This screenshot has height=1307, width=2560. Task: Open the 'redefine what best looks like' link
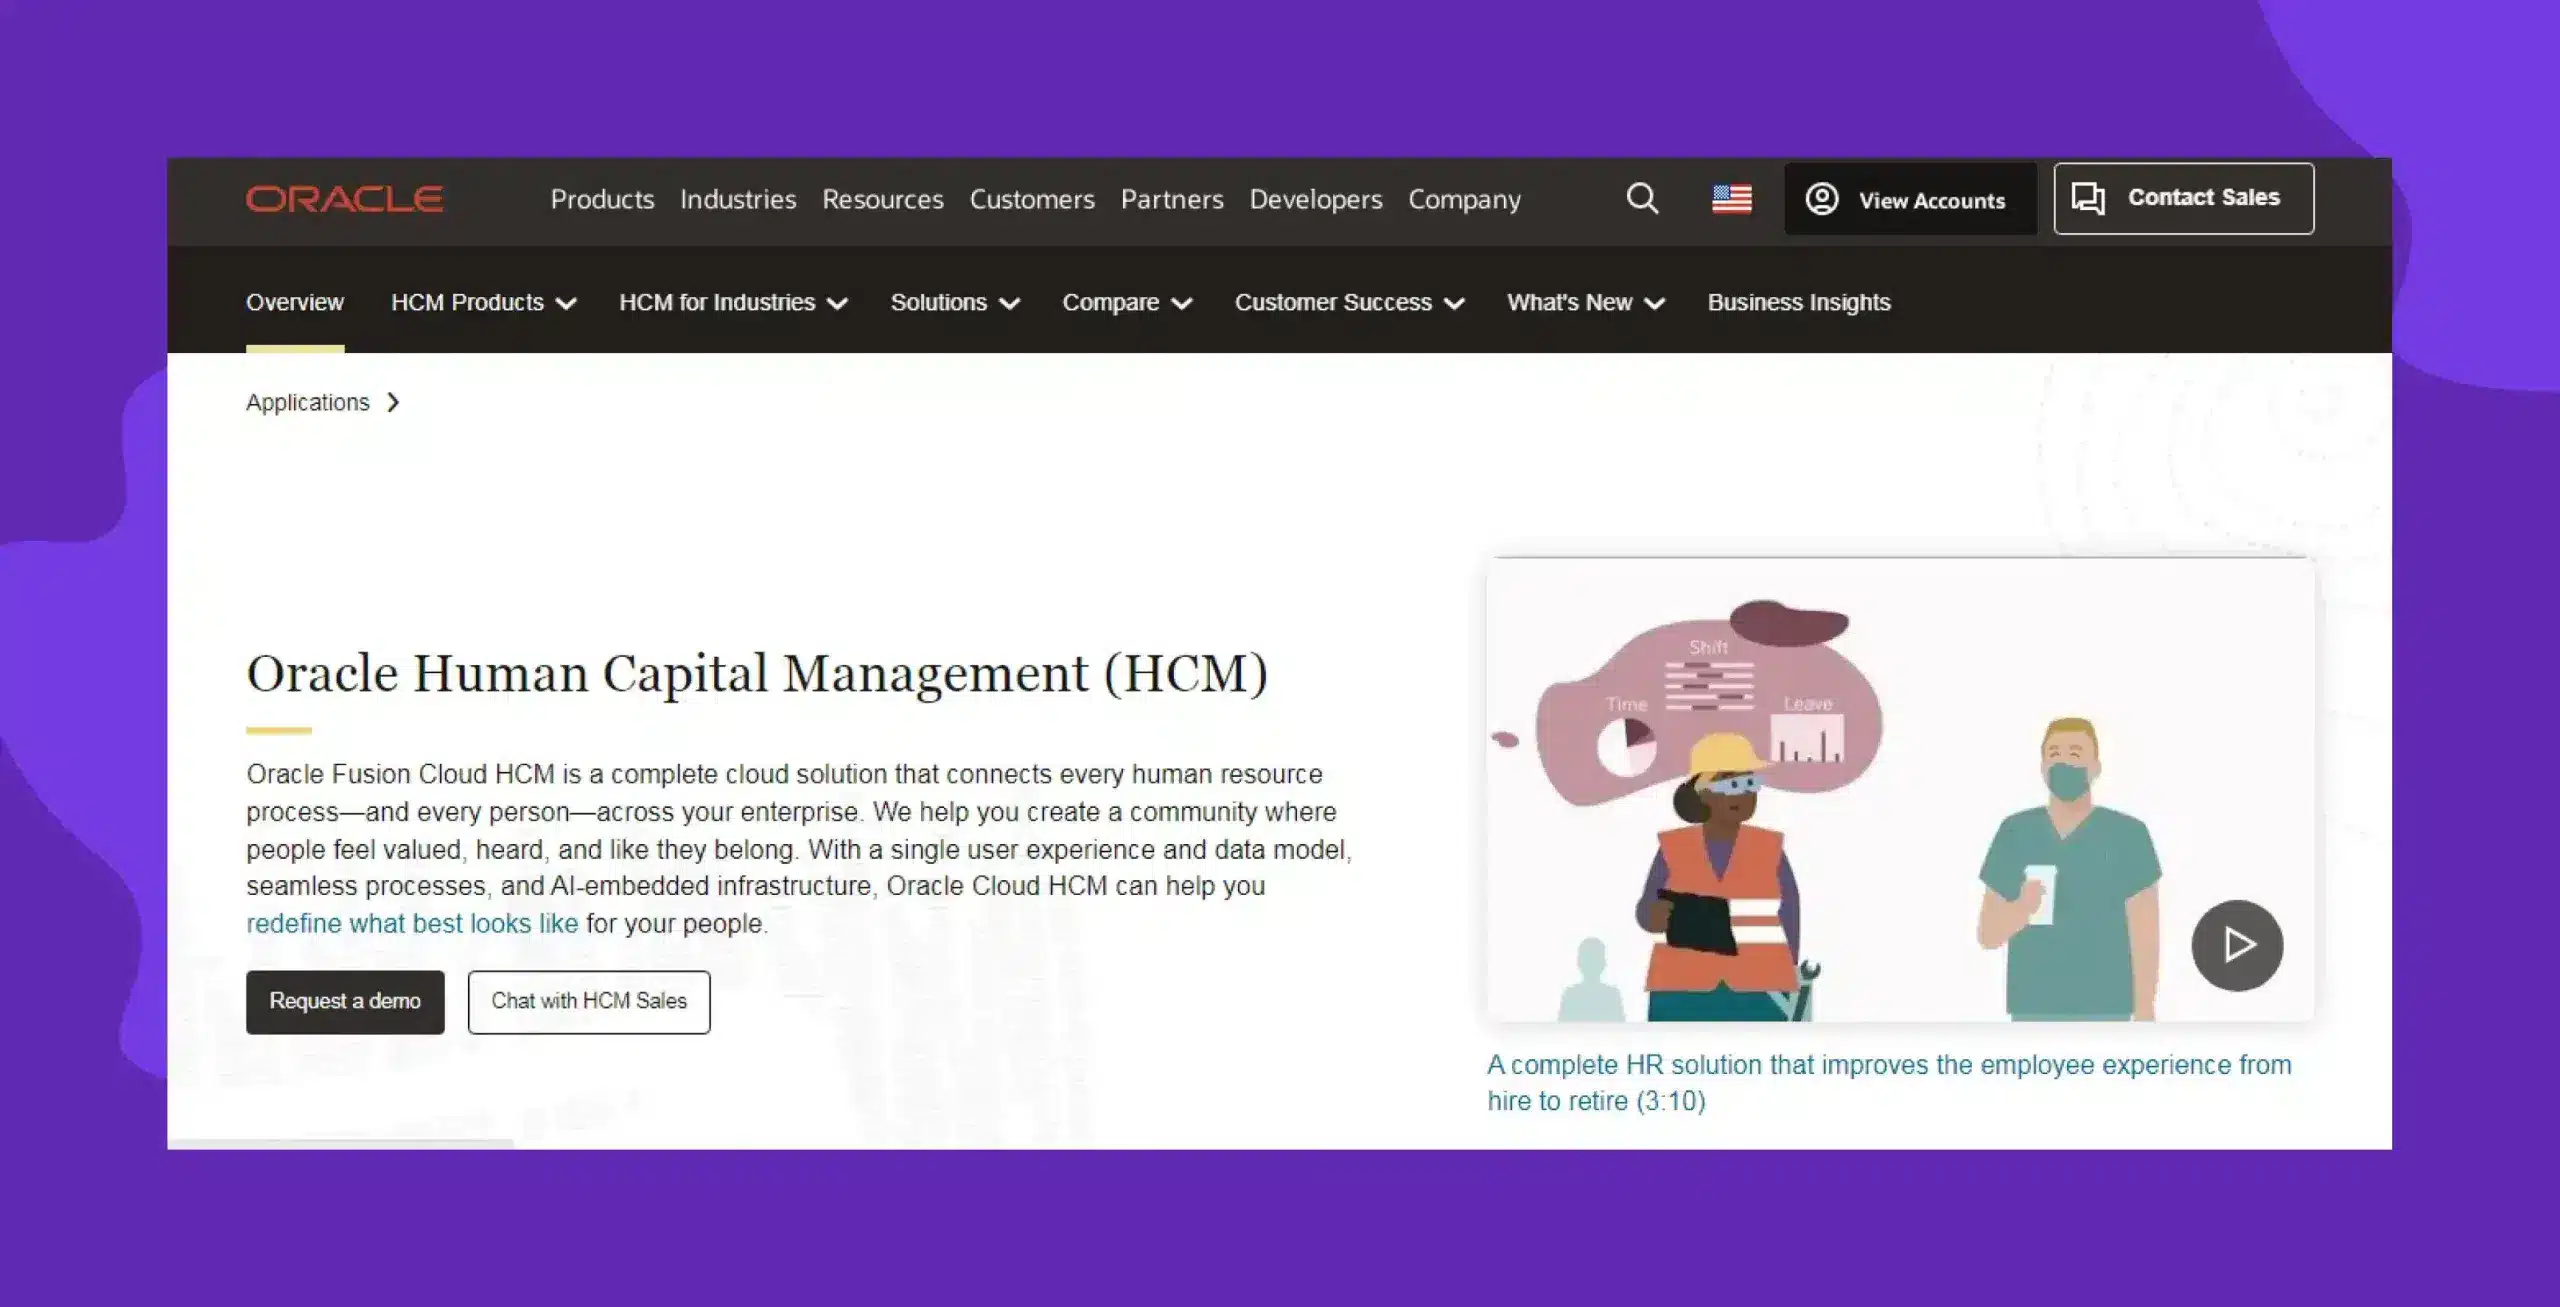[x=412, y=923]
